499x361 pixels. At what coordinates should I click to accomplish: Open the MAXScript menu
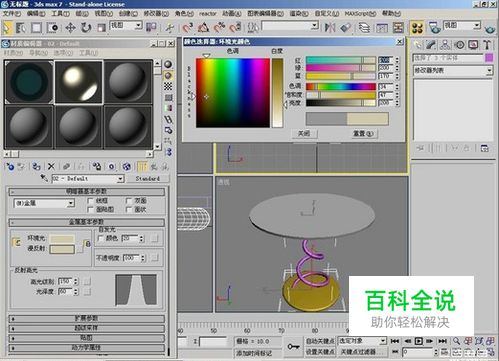pos(360,14)
